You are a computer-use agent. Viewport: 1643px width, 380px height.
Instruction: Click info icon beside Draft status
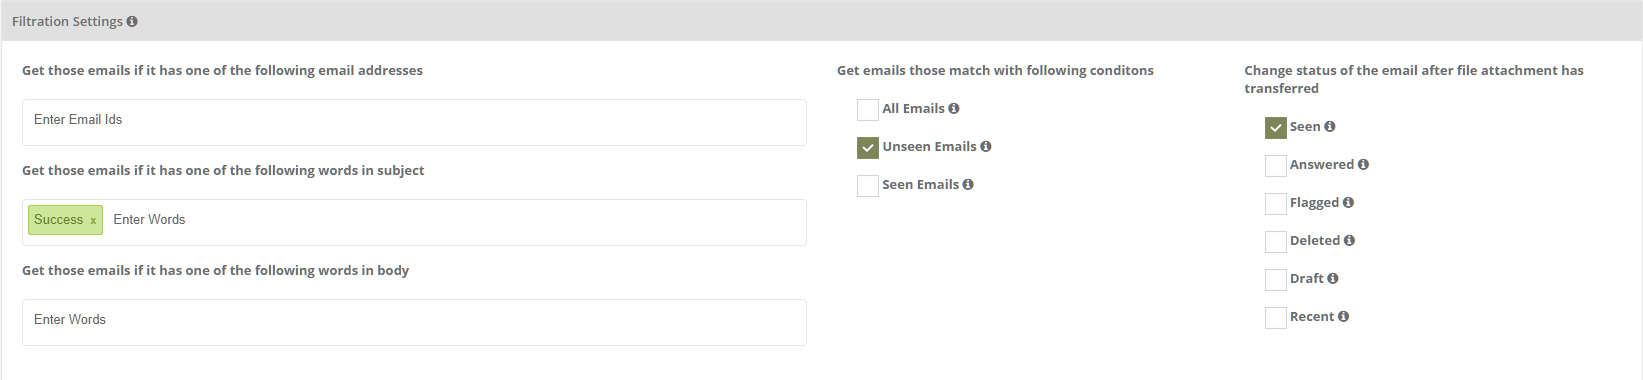[1333, 278]
